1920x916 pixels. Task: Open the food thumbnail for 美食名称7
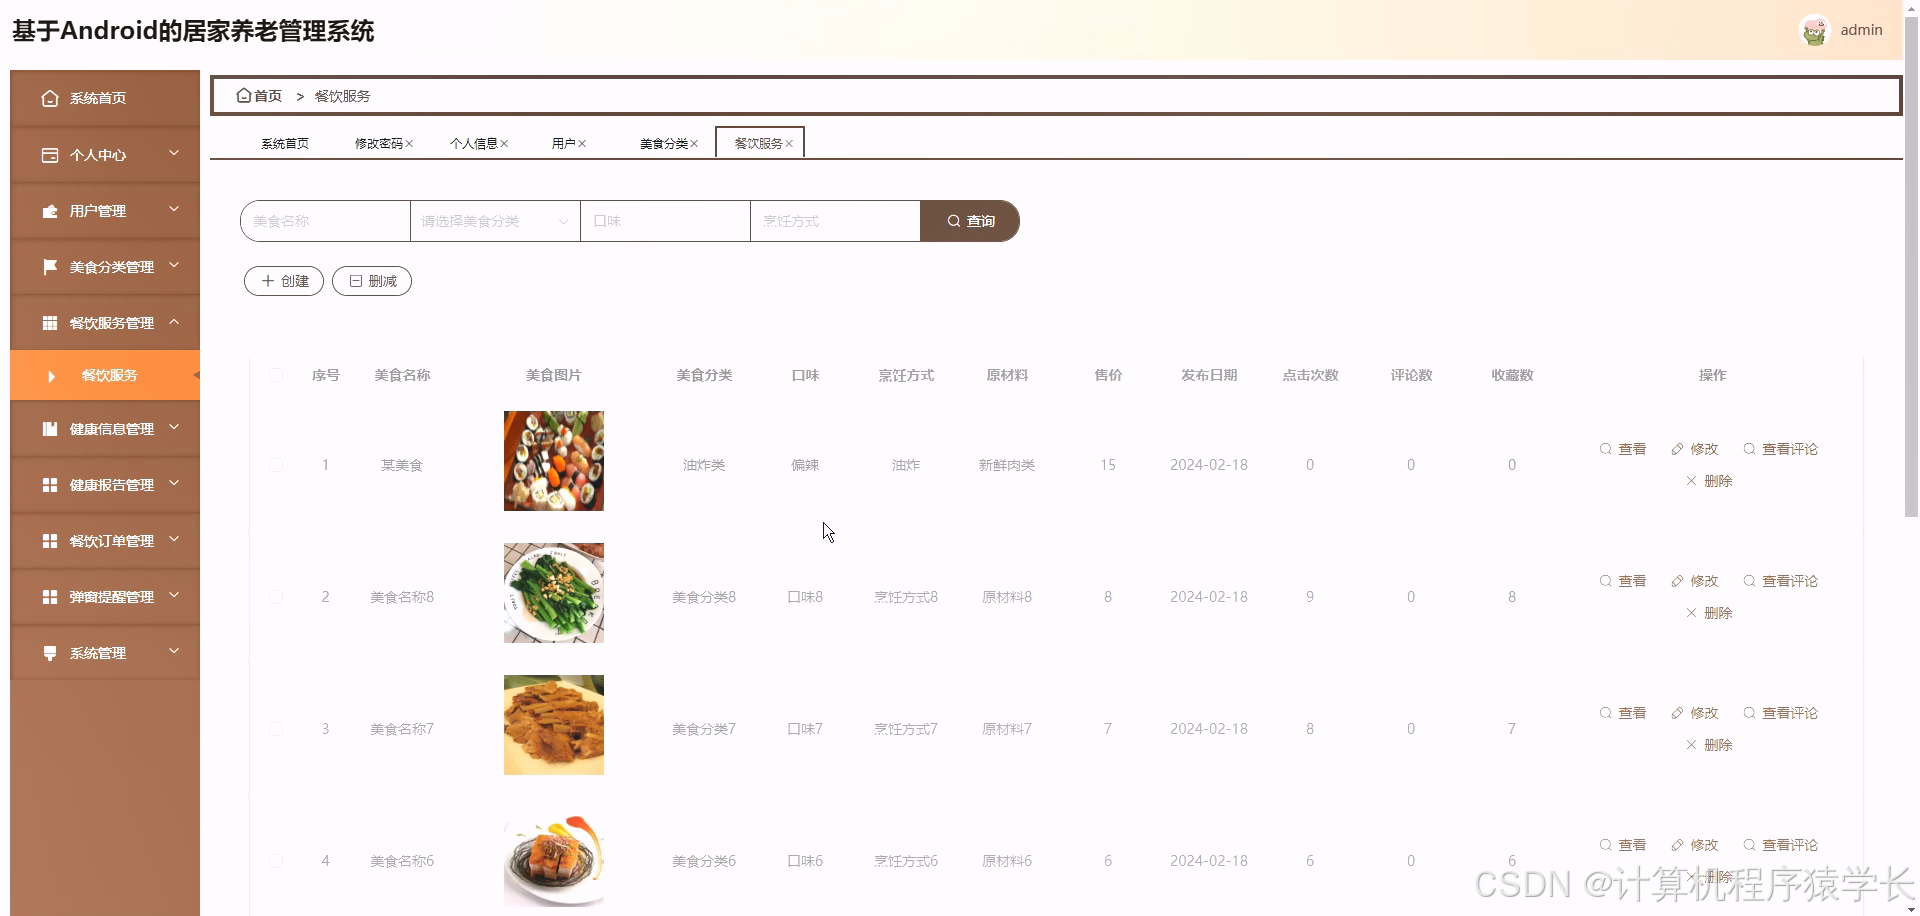[x=554, y=725]
